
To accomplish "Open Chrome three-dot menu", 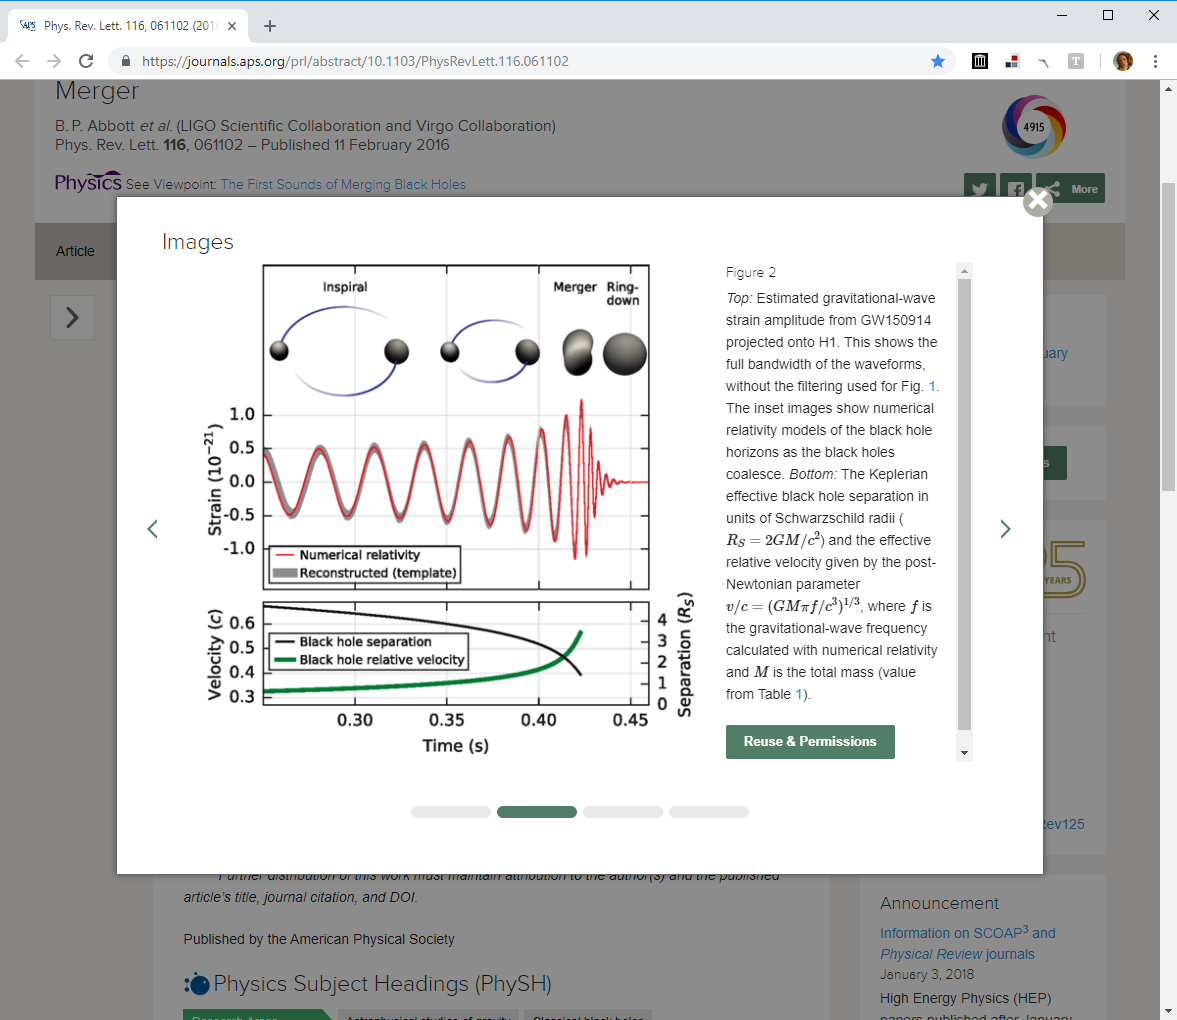I will [1155, 61].
